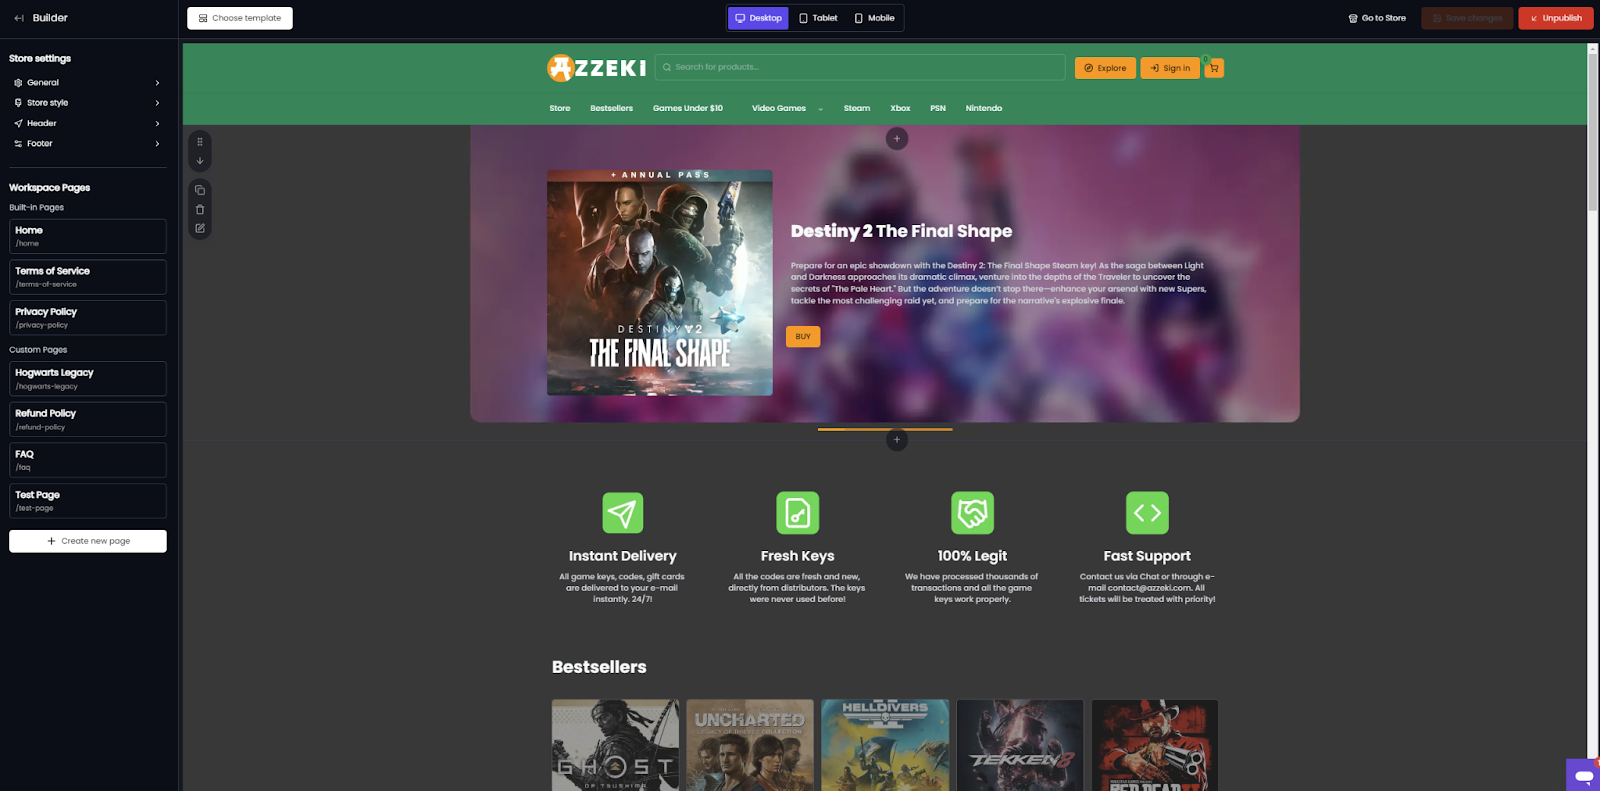
Task: Open the Bestsellers nav menu item
Action: (x=611, y=108)
